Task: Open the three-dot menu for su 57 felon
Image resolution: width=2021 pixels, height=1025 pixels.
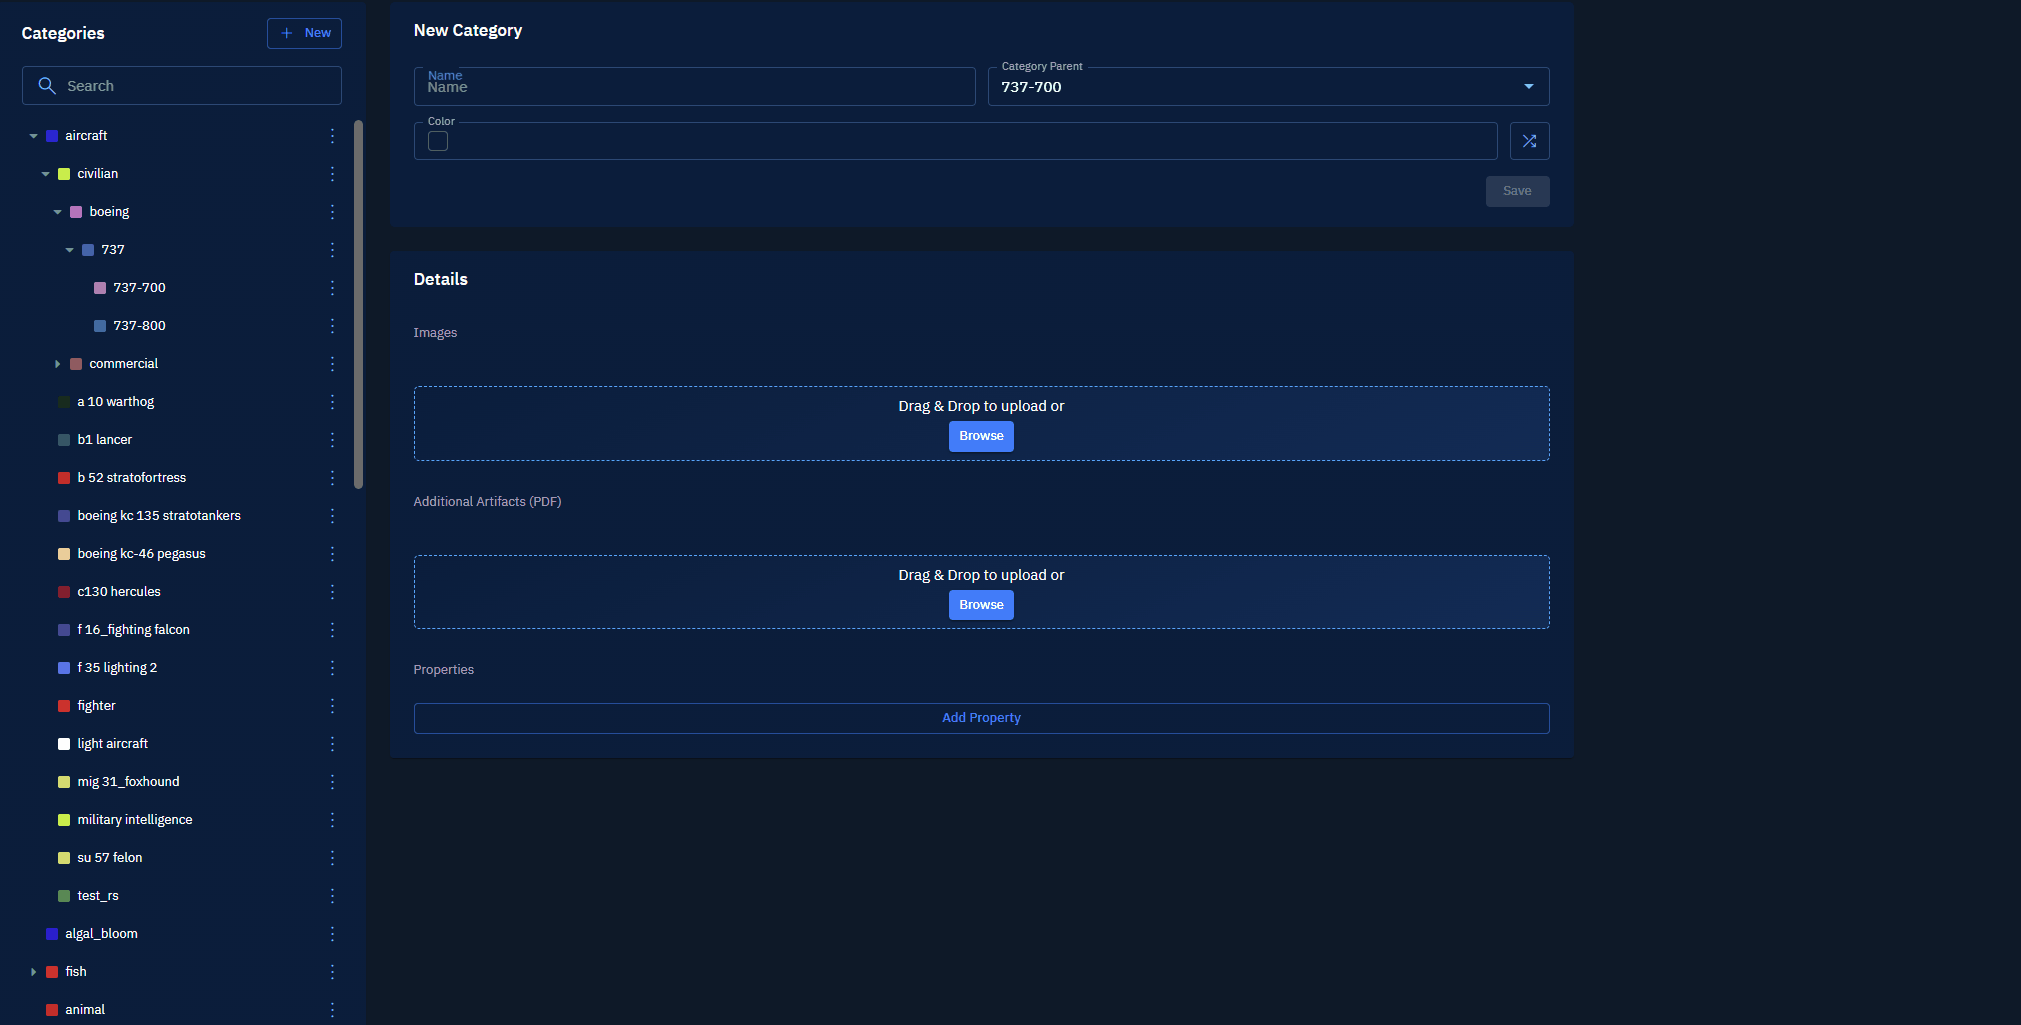Action: click(x=332, y=858)
